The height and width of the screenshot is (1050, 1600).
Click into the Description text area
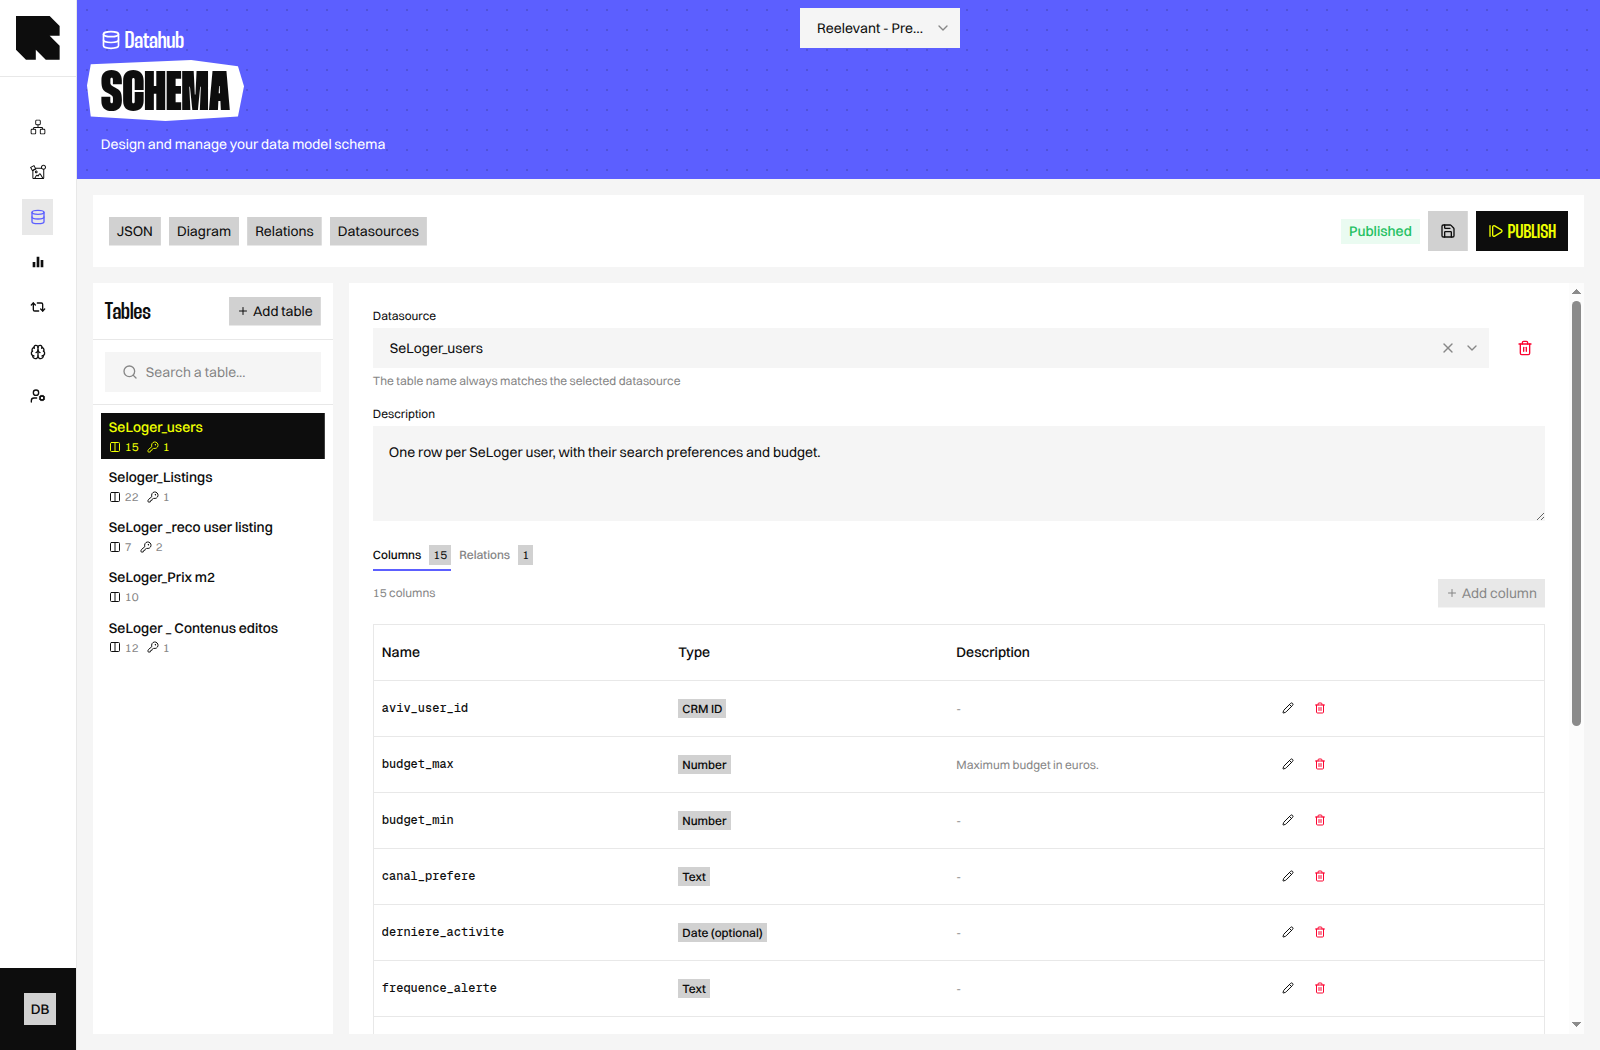tap(959, 473)
